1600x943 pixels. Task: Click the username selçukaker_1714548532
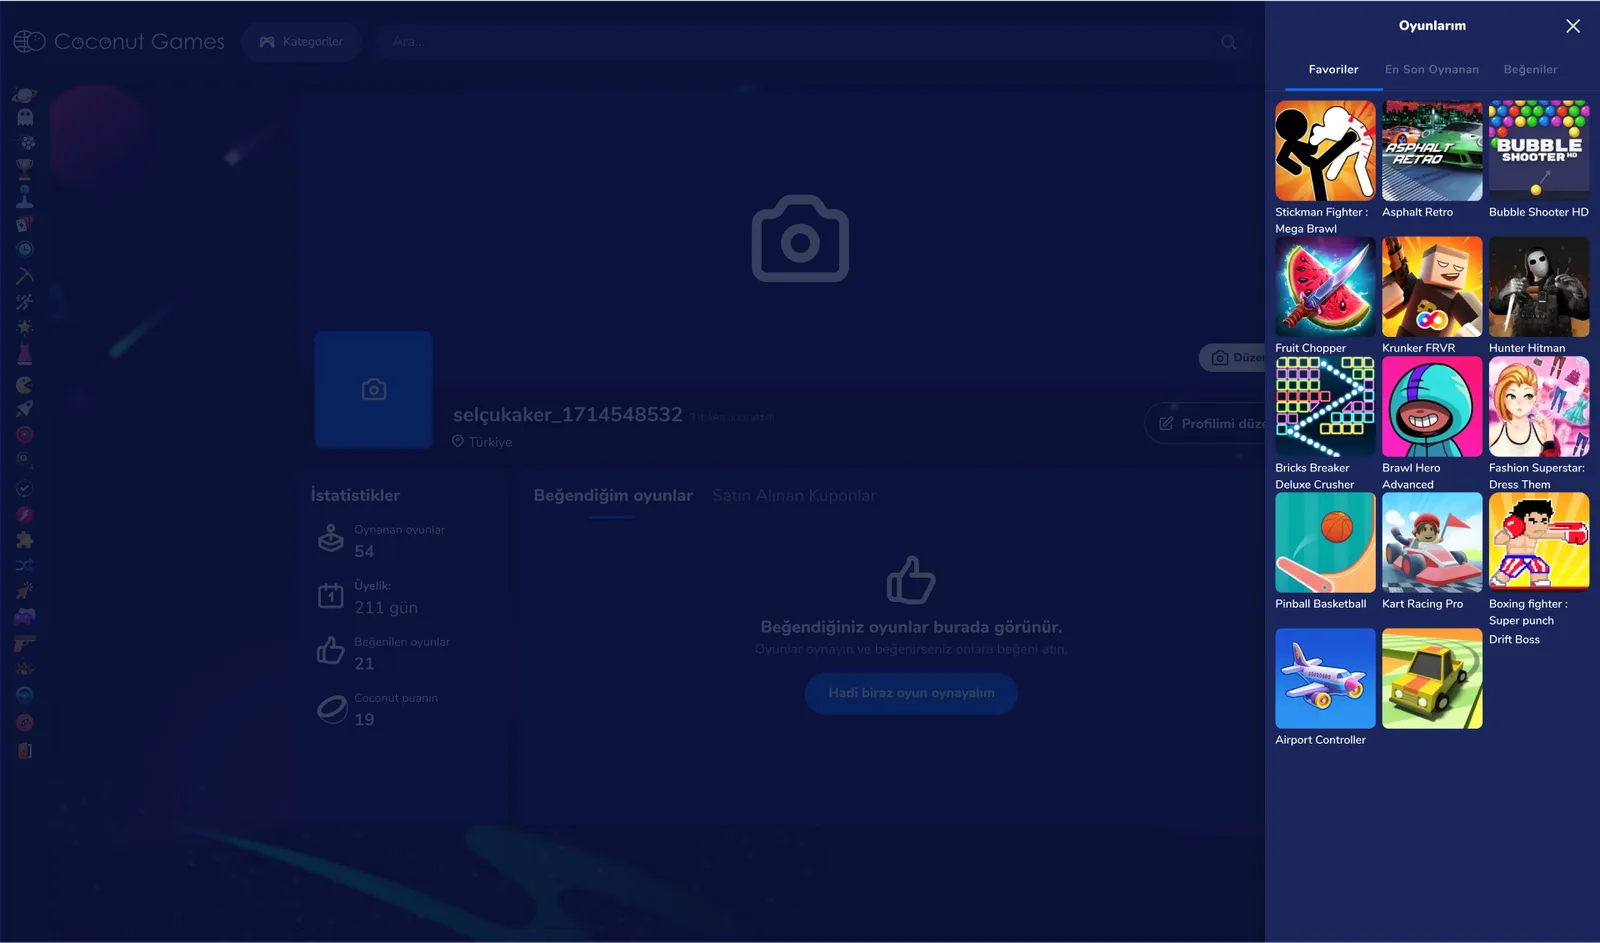click(567, 414)
